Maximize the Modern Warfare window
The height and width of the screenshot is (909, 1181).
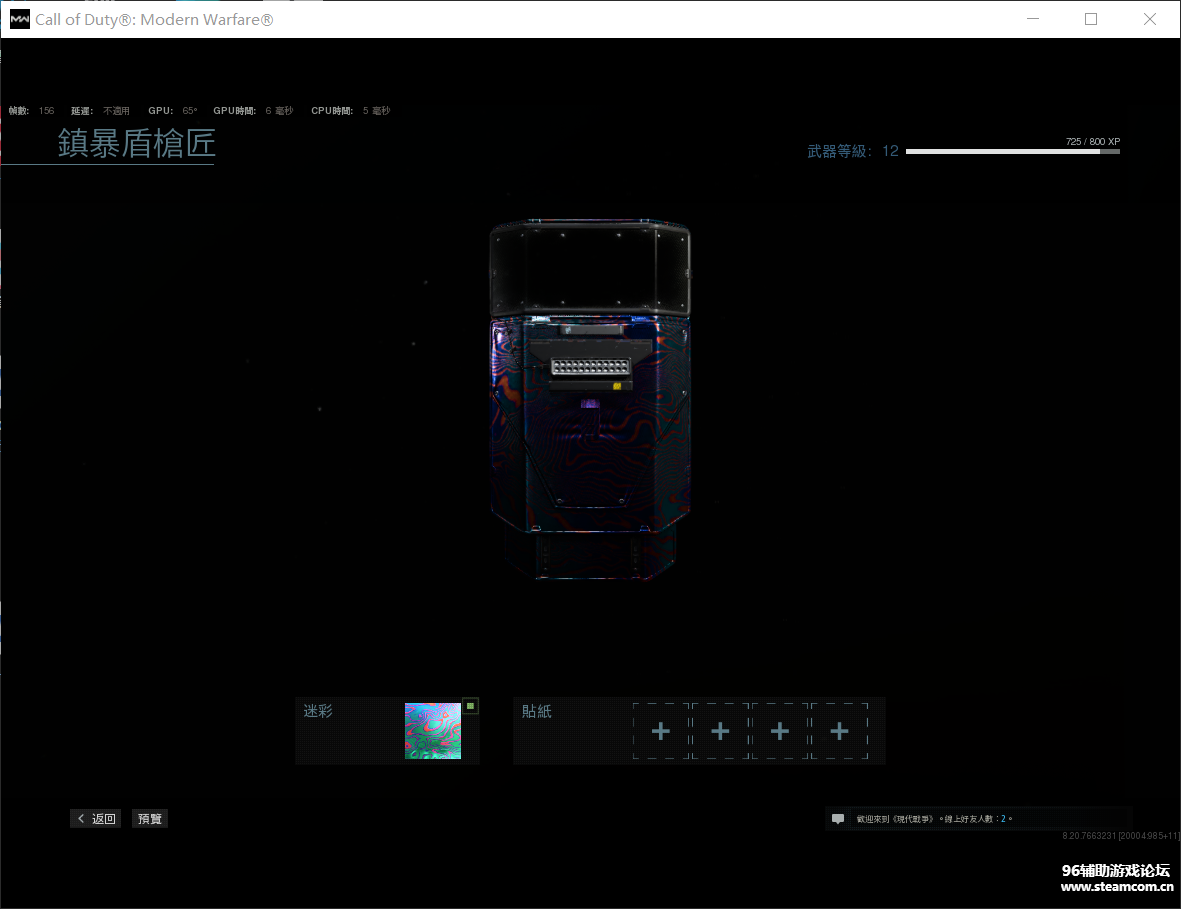click(1091, 19)
